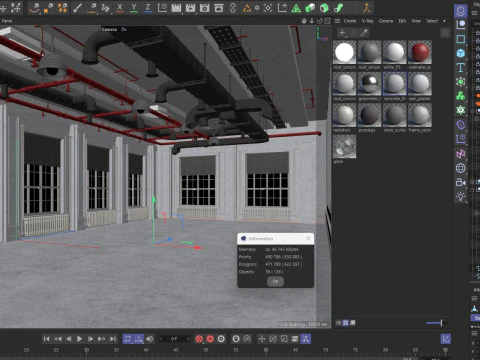The height and width of the screenshot is (360, 480).
Task: Open the viewport Panel menu
Action: (7, 21)
